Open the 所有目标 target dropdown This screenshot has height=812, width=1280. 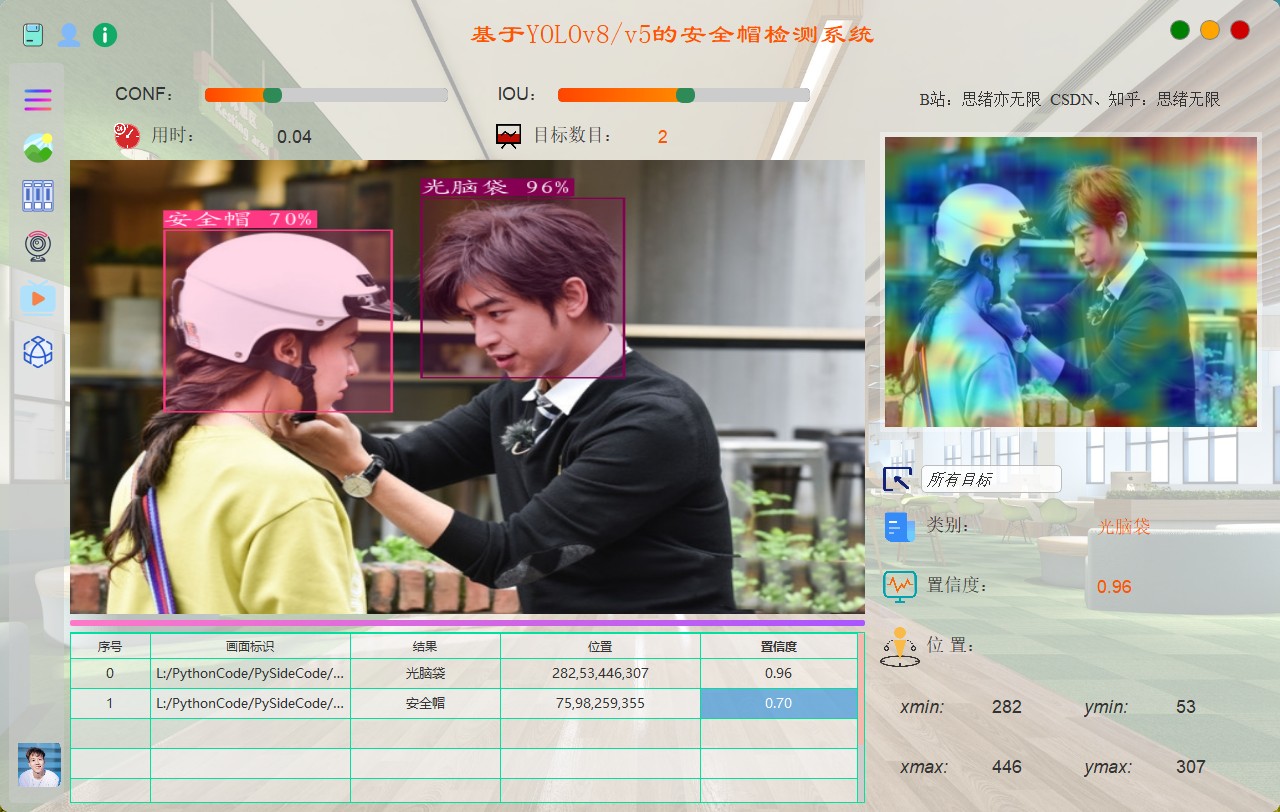[x=991, y=479]
